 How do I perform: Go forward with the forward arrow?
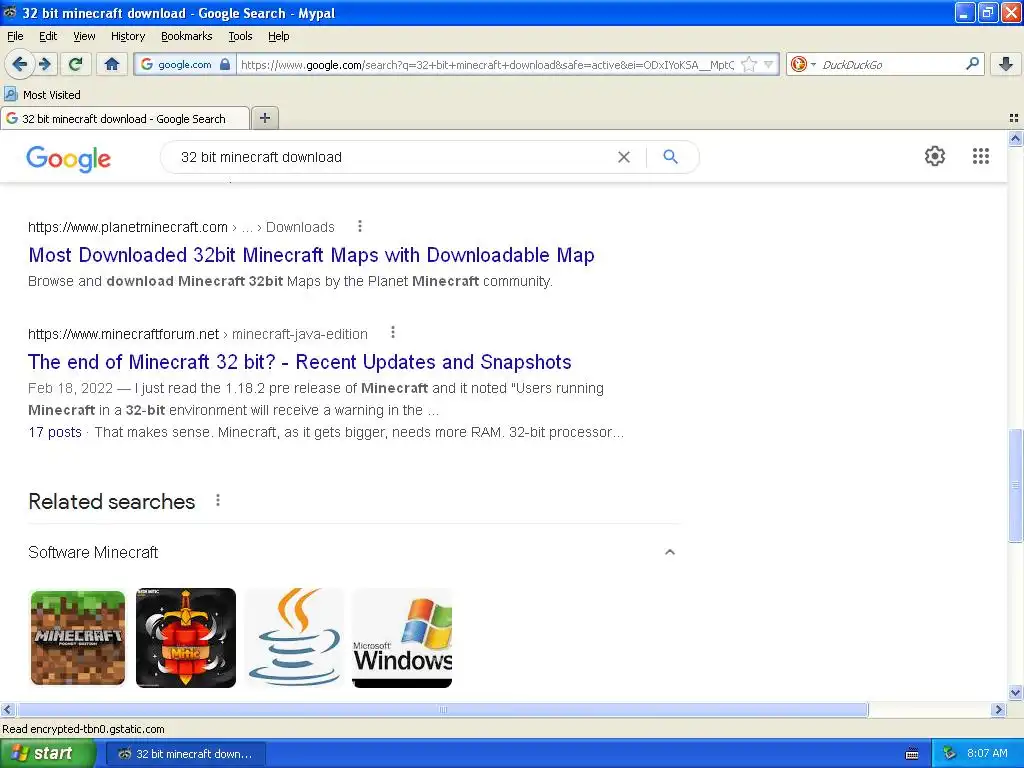pos(44,64)
